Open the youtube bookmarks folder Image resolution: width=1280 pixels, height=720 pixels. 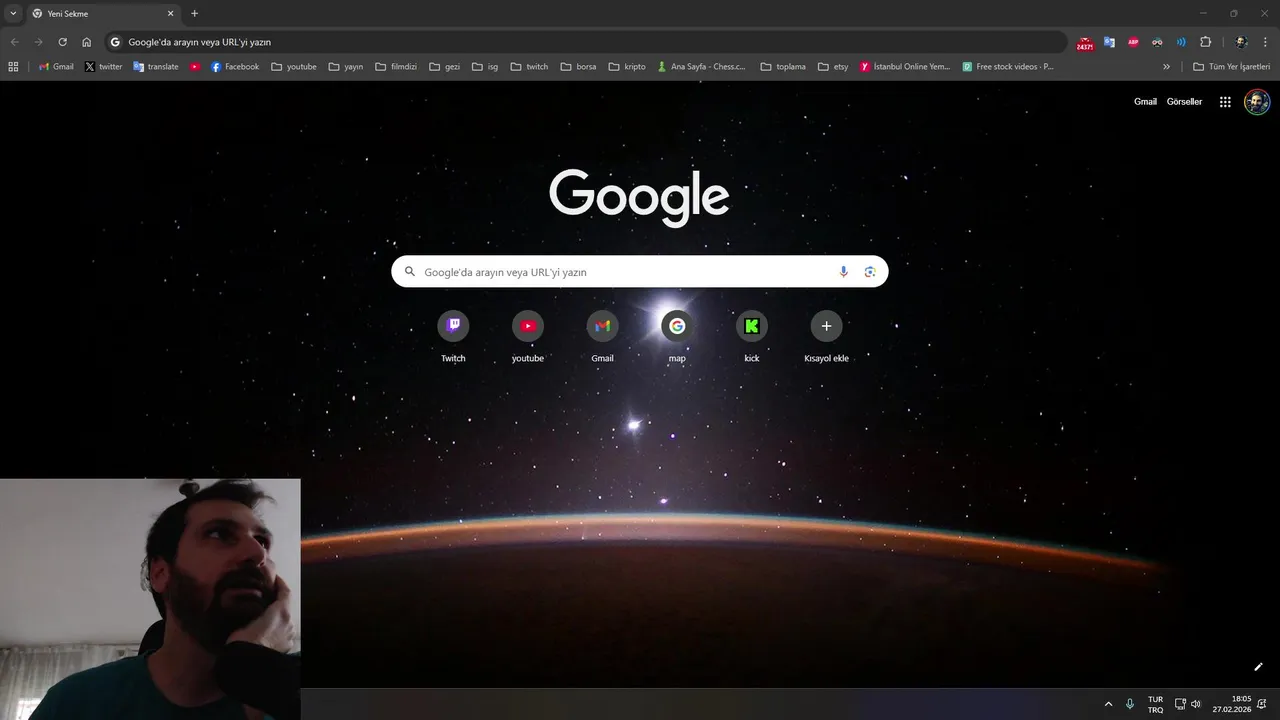click(294, 67)
